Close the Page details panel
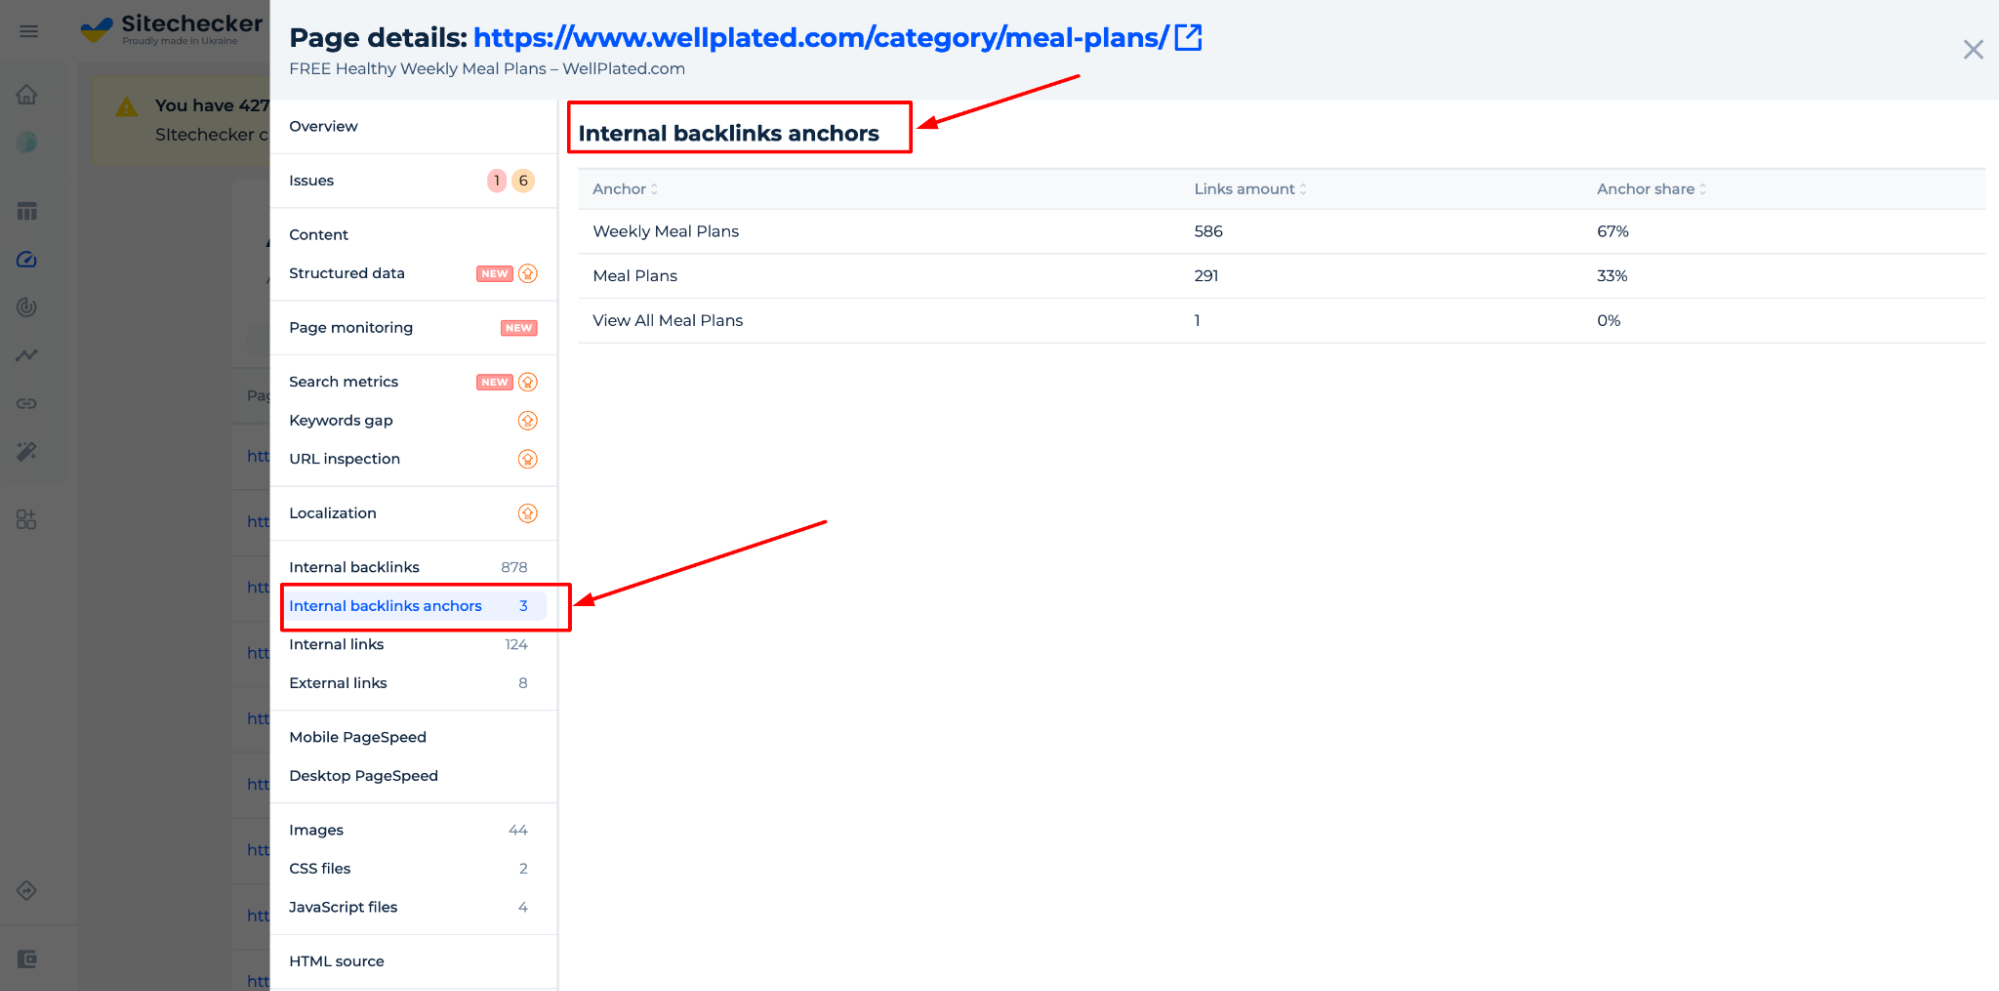The width and height of the screenshot is (1999, 991). 1972,49
